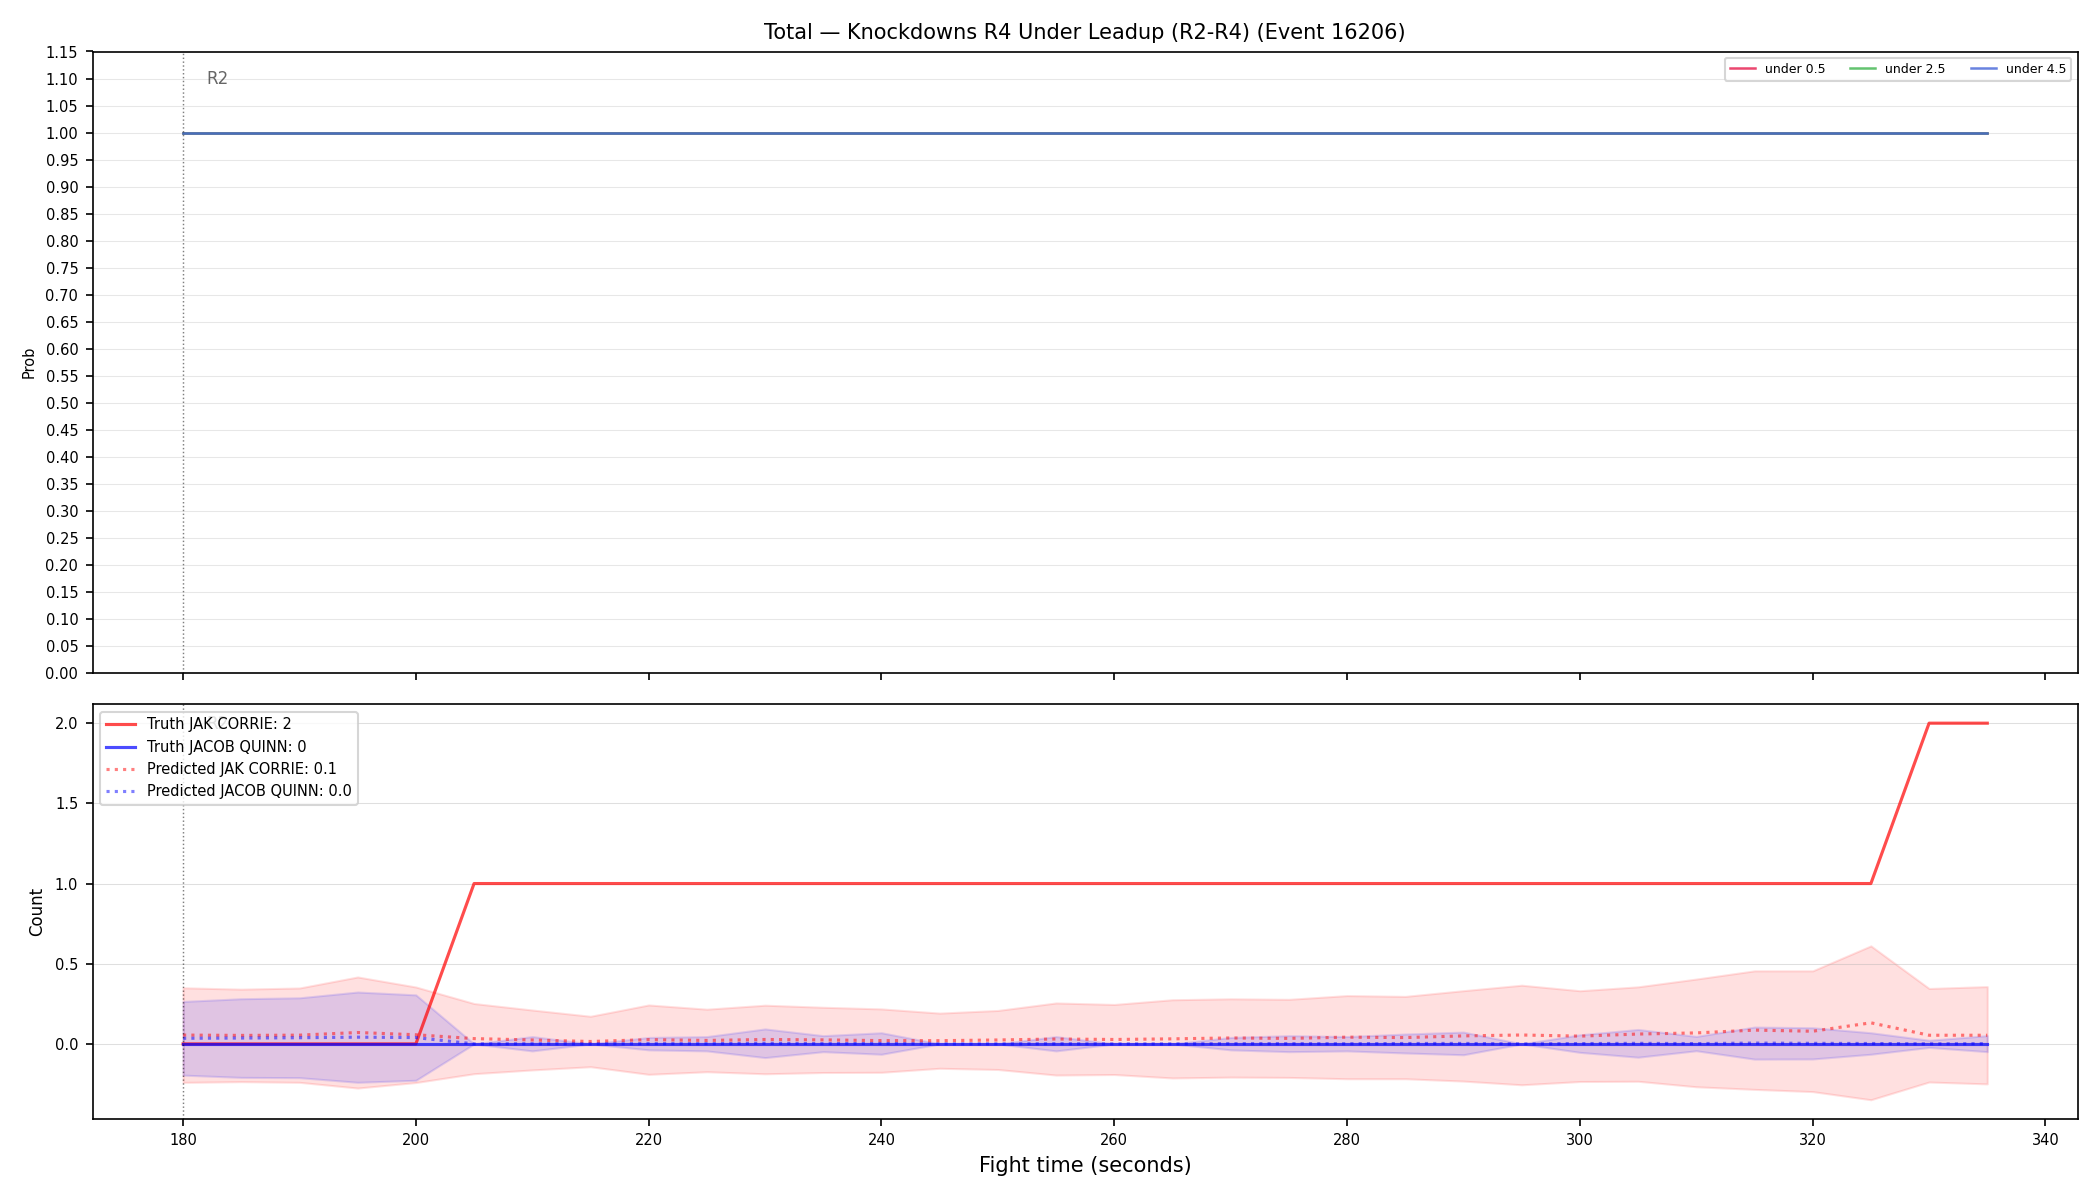Click 'Predicted JAK CORRIE: 0.1' legend entry

coord(220,769)
